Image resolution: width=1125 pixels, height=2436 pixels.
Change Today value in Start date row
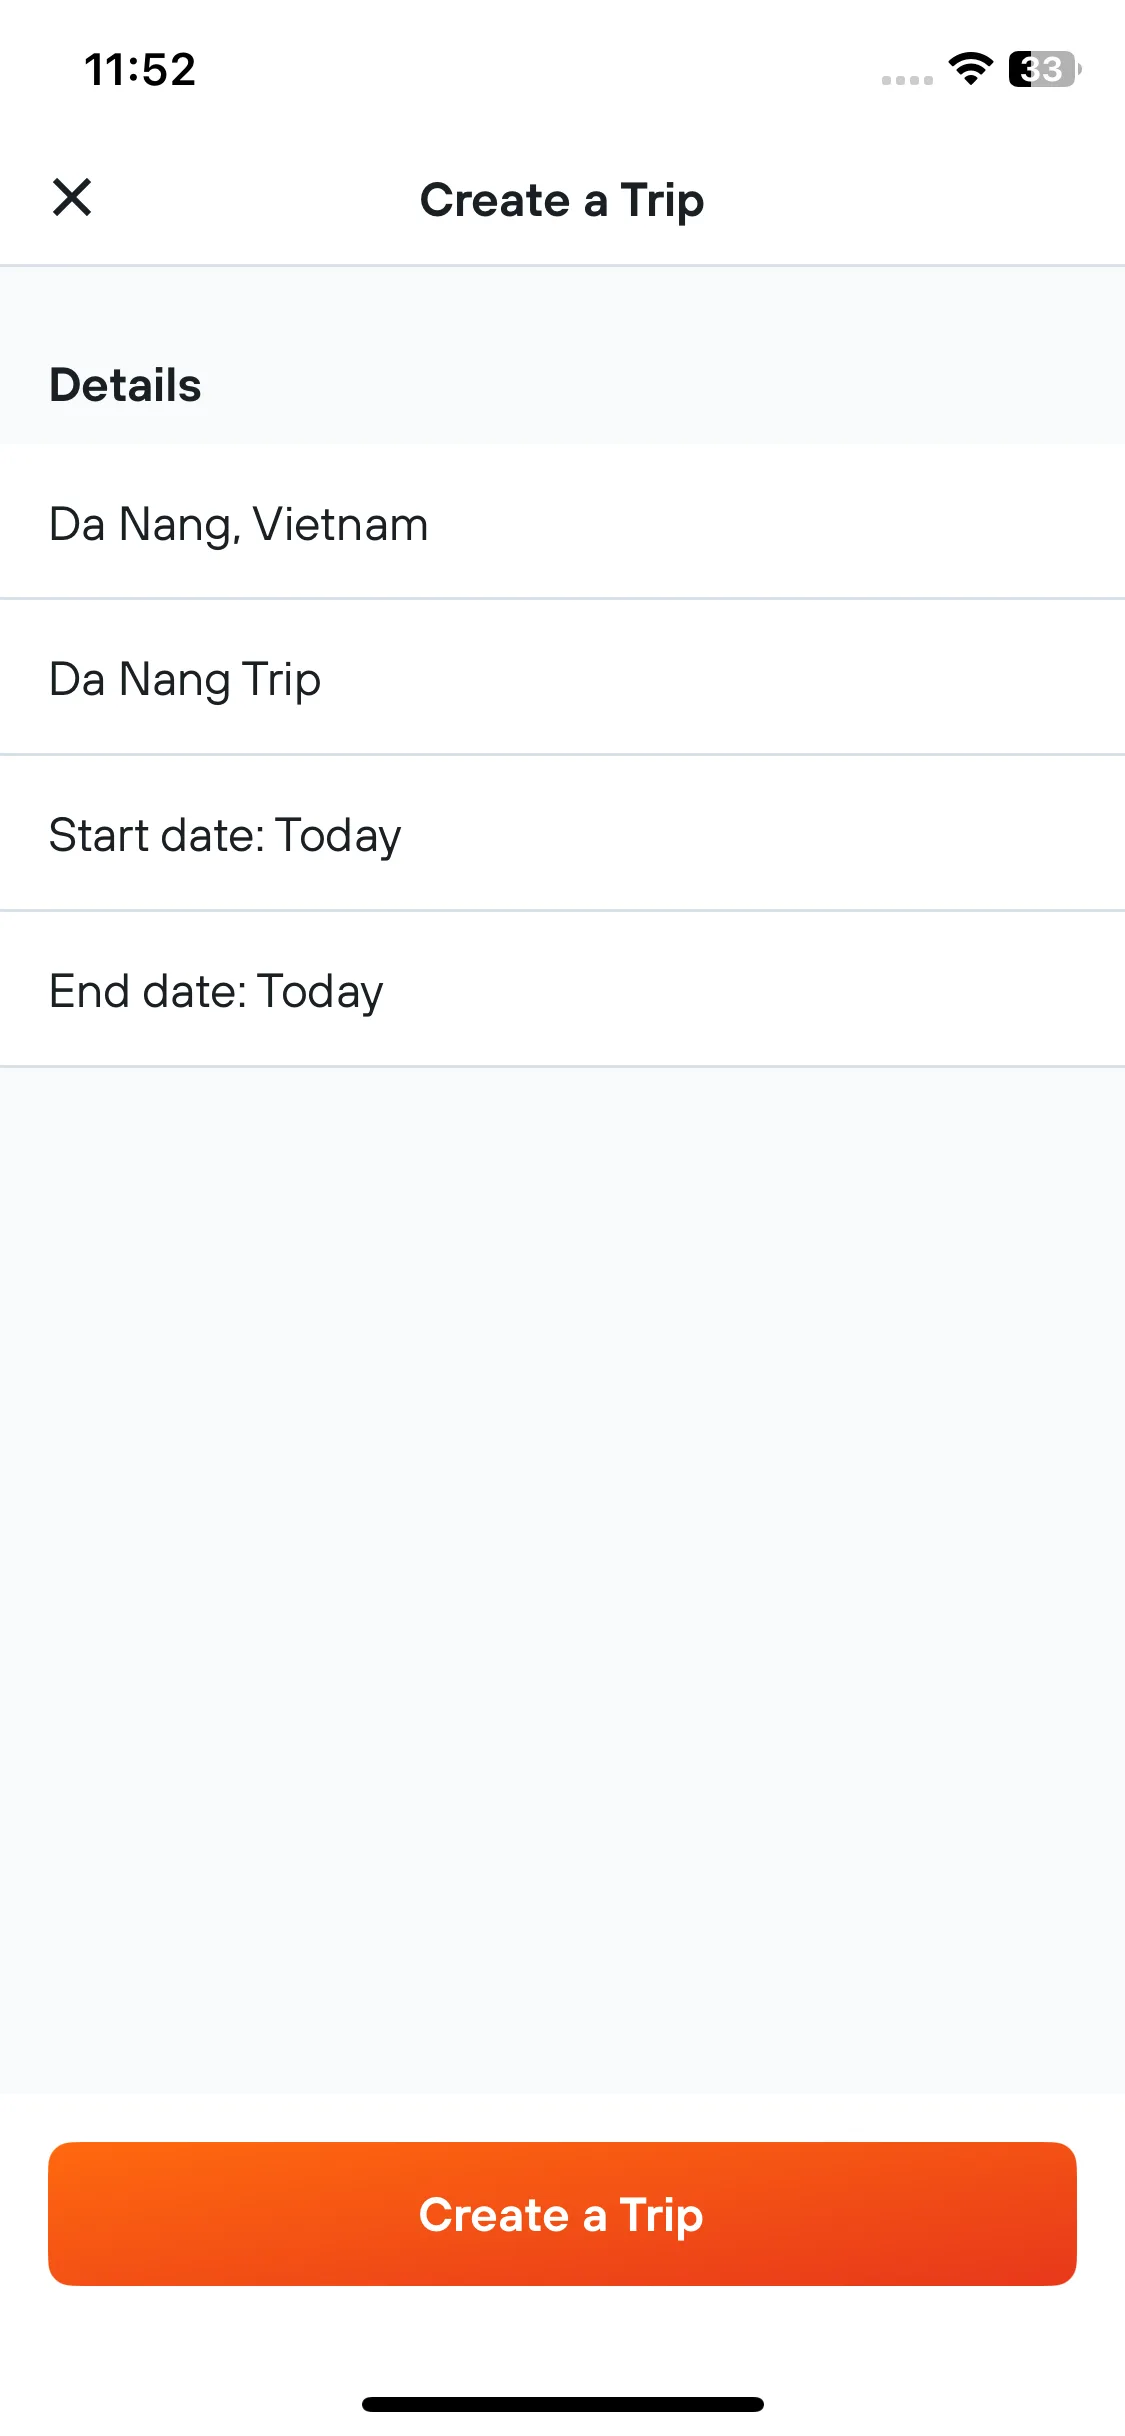[x=338, y=836]
